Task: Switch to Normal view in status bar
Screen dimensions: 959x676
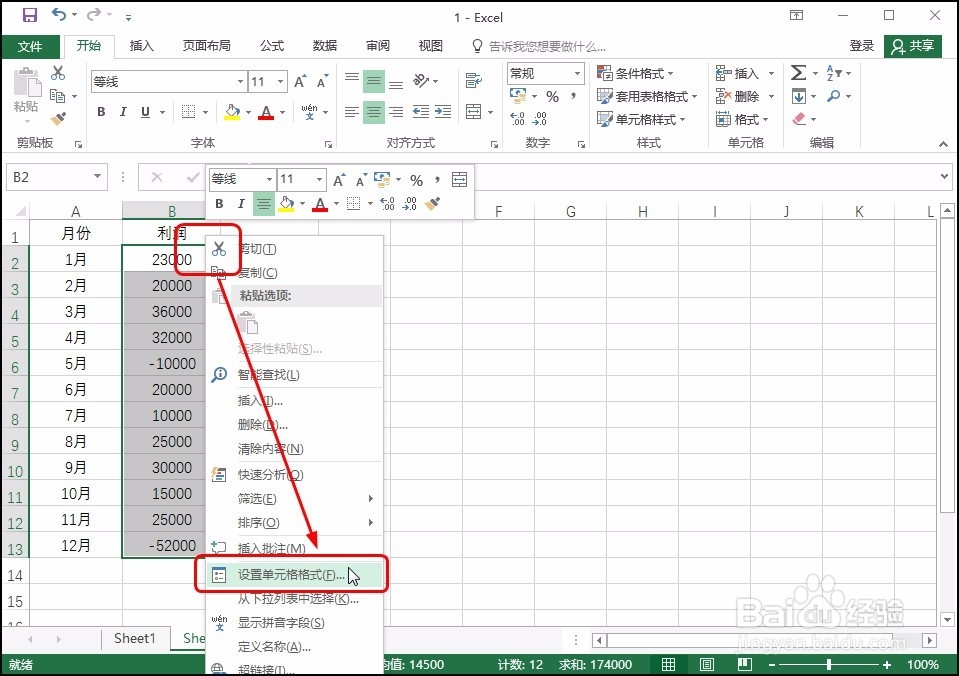Action: [668, 664]
